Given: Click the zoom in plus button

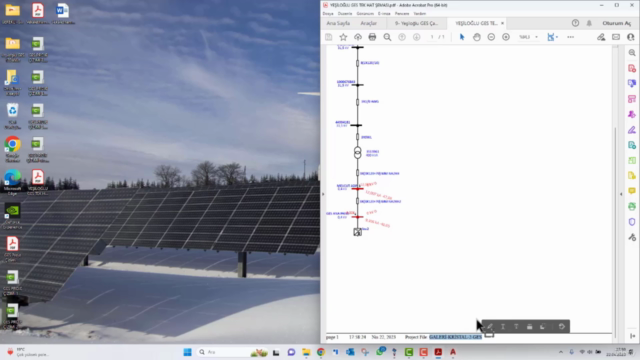Looking at the screenshot, I should coord(506,37).
